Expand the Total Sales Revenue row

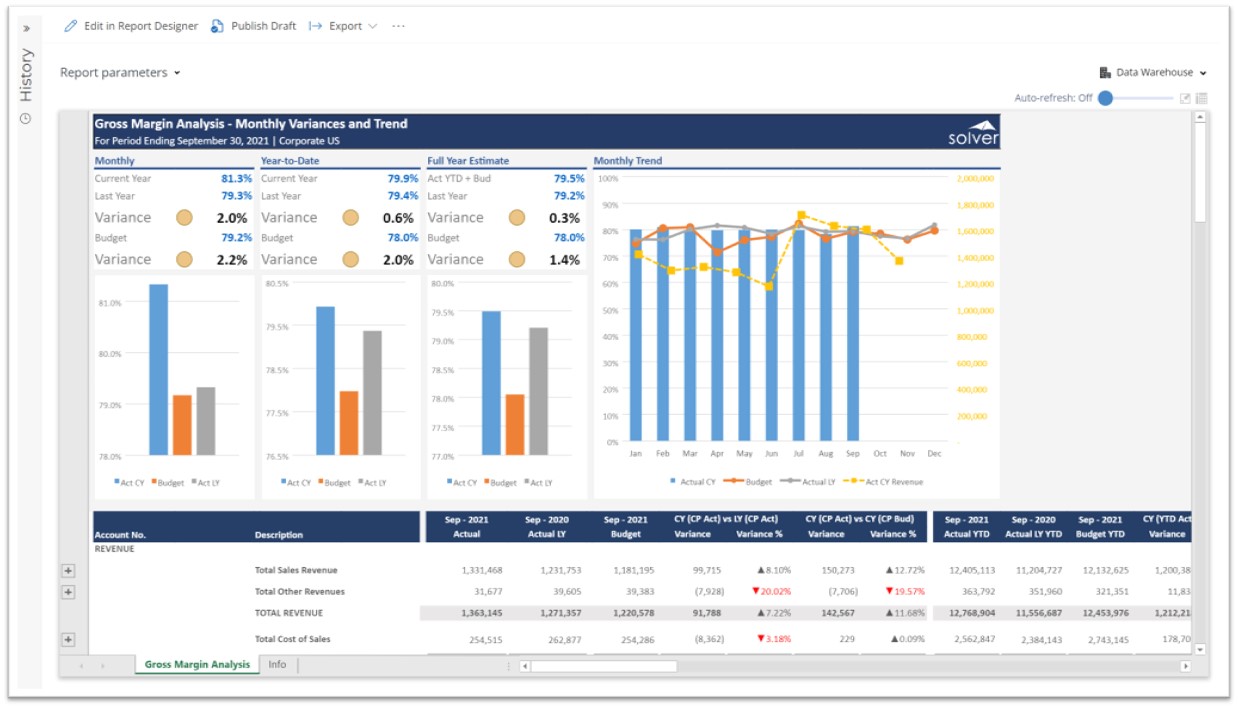click(68, 570)
